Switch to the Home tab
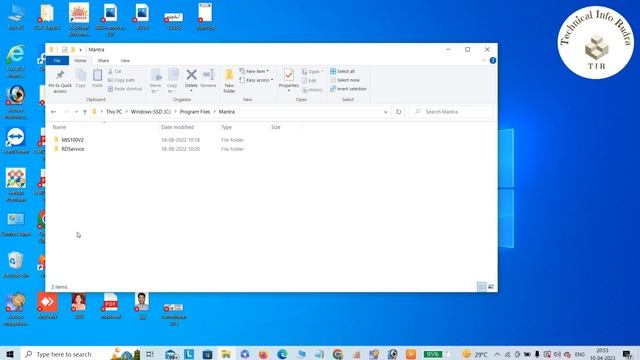This screenshot has width=640, height=360. [80, 60]
